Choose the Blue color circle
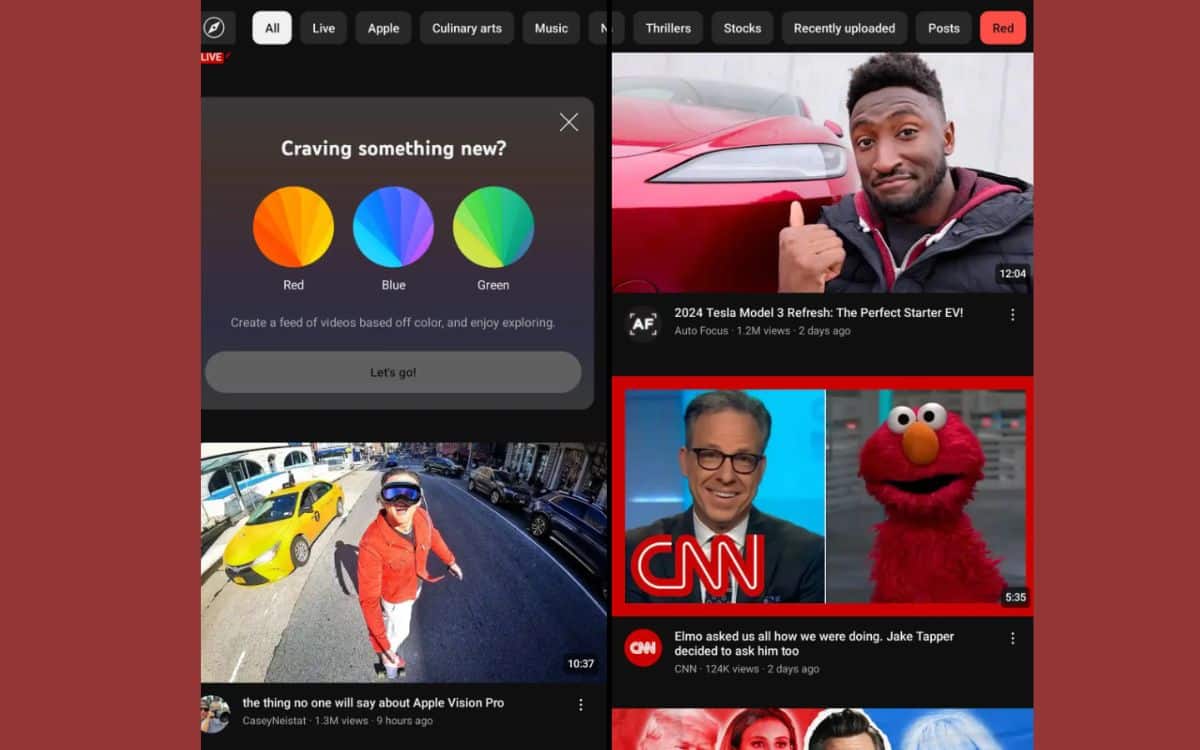 [x=393, y=227]
